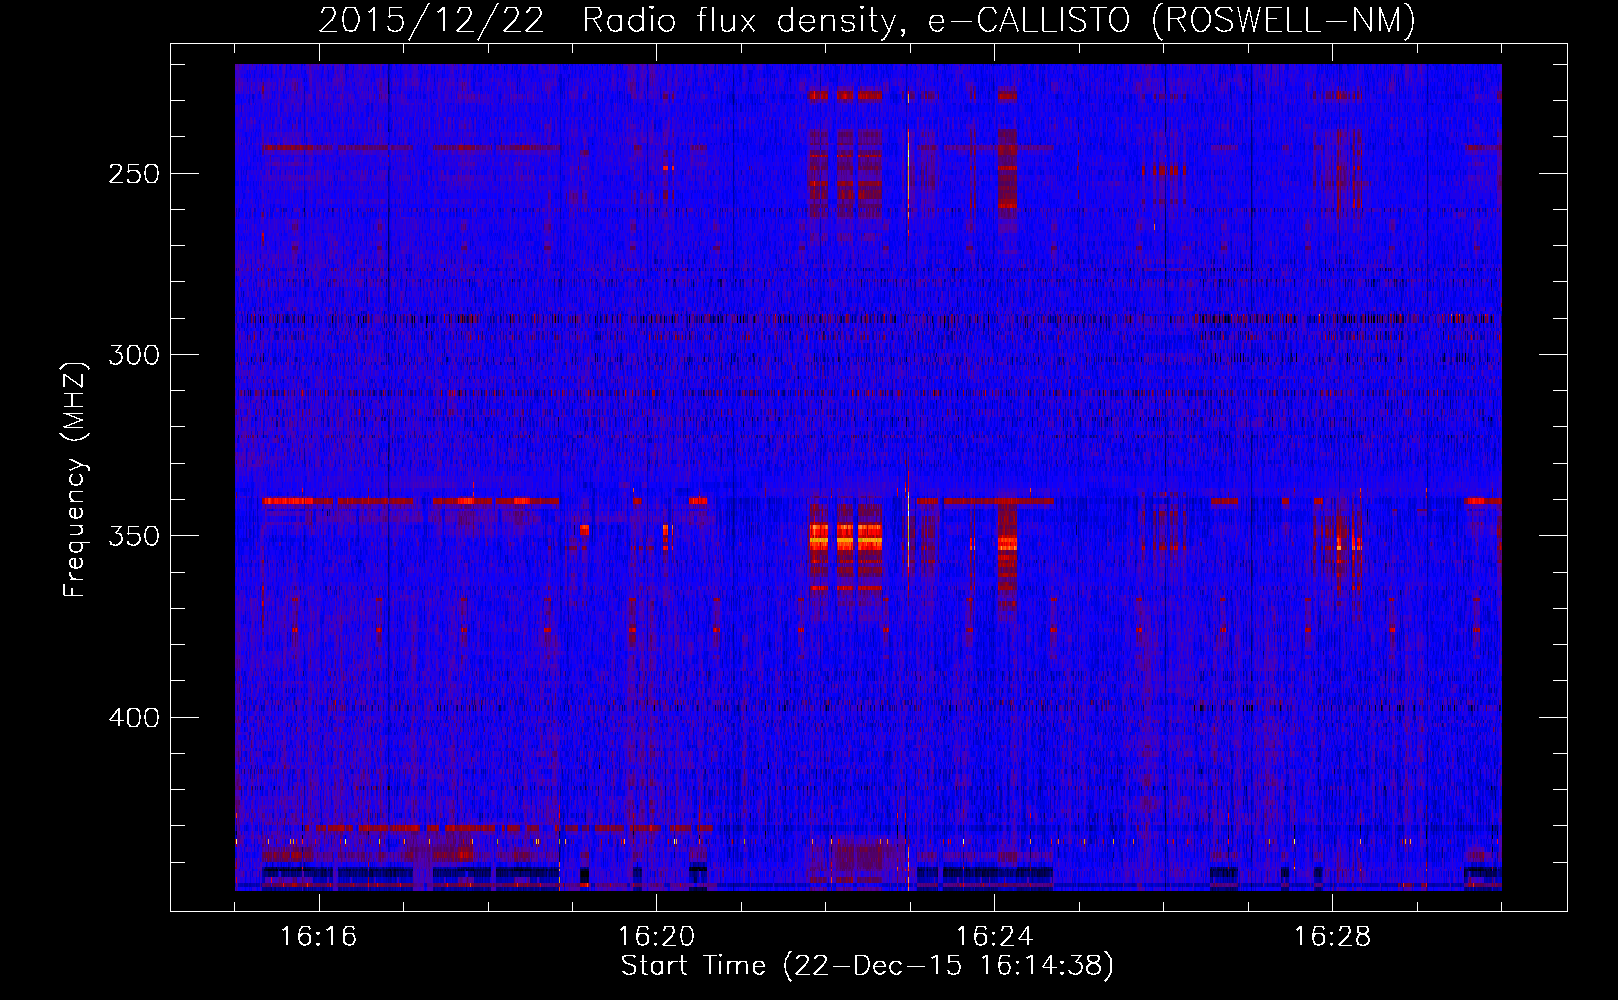Click the Frequency (MHZ) axis title
This screenshot has height=1000, width=1618.
point(75,479)
